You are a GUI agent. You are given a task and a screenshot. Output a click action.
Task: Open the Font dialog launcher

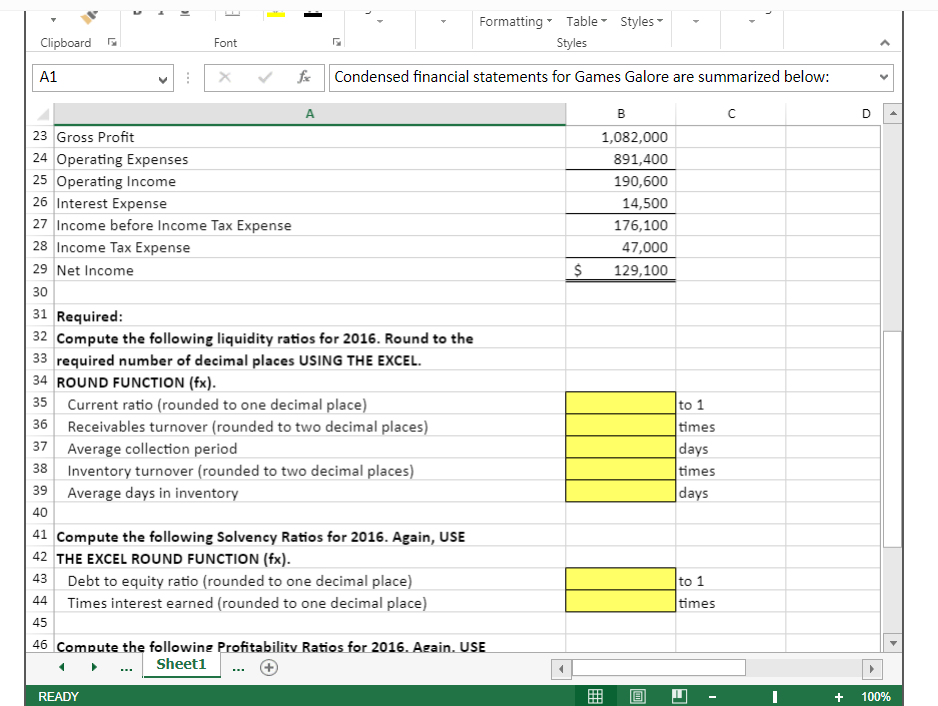336,42
